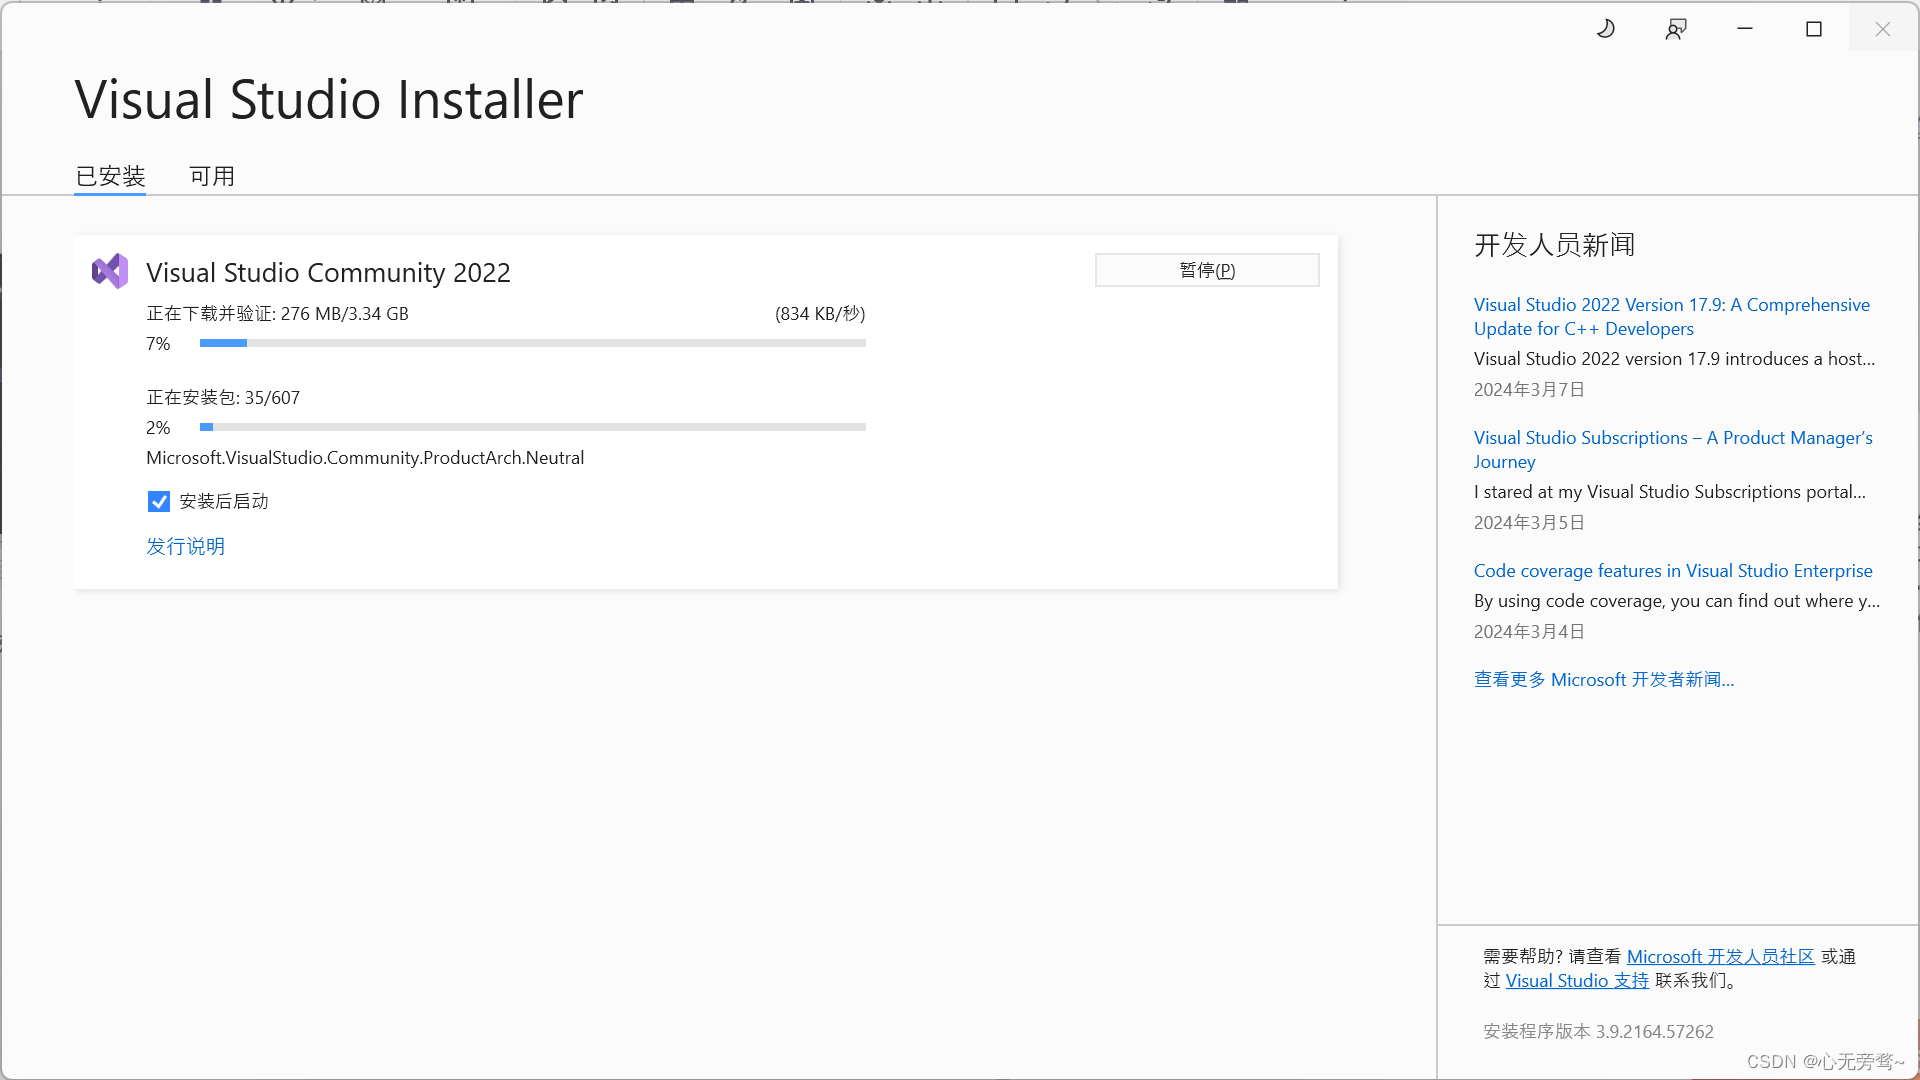
Task: Toggle dark theme moon icon
Action: click(x=1606, y=29)
